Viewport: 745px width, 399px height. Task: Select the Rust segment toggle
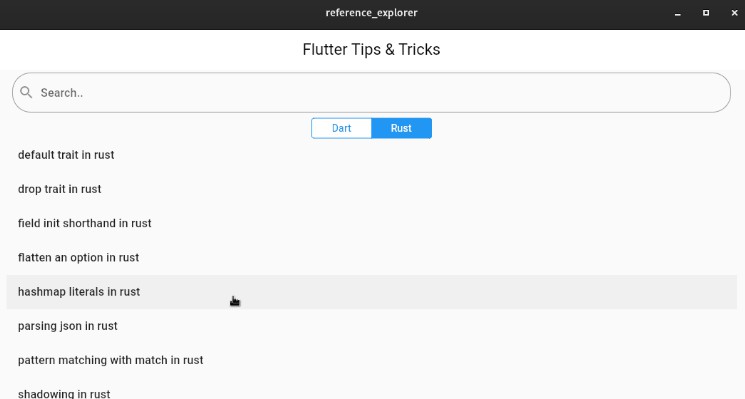point(401,128)
